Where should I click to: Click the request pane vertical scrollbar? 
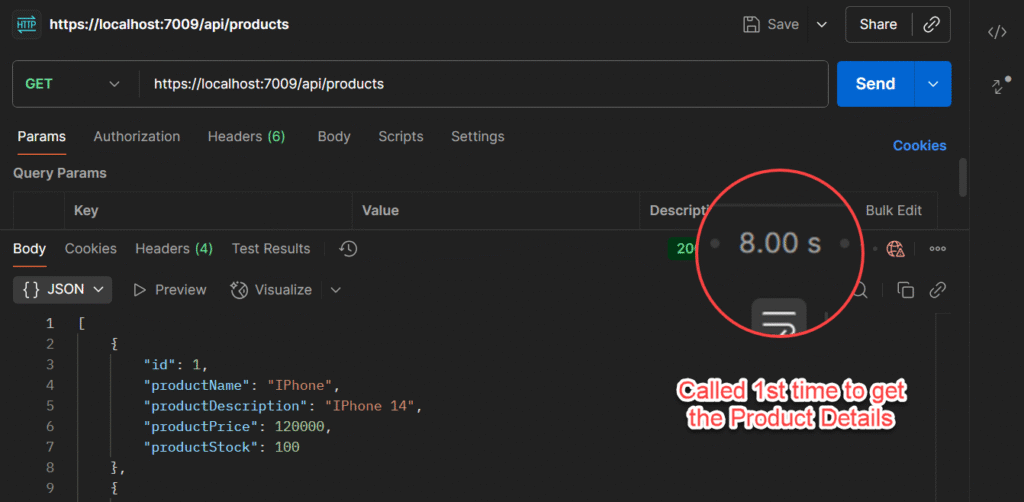tap(963, 176)
